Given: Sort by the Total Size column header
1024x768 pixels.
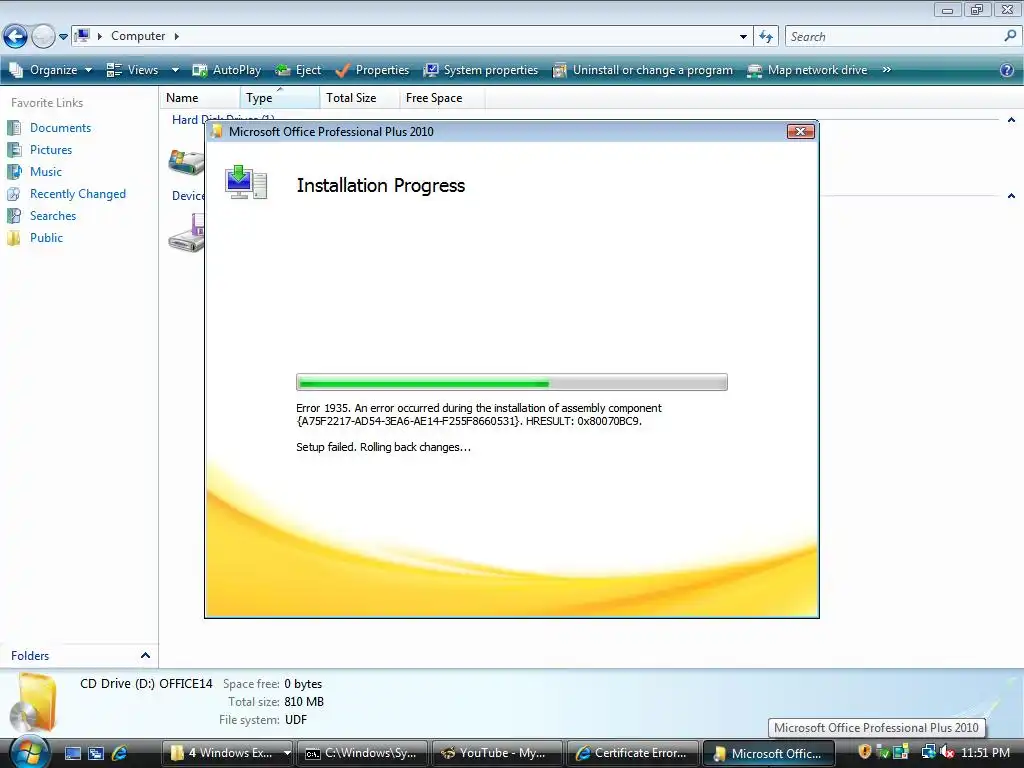Looking at the screenshot, I should (360, 98).
